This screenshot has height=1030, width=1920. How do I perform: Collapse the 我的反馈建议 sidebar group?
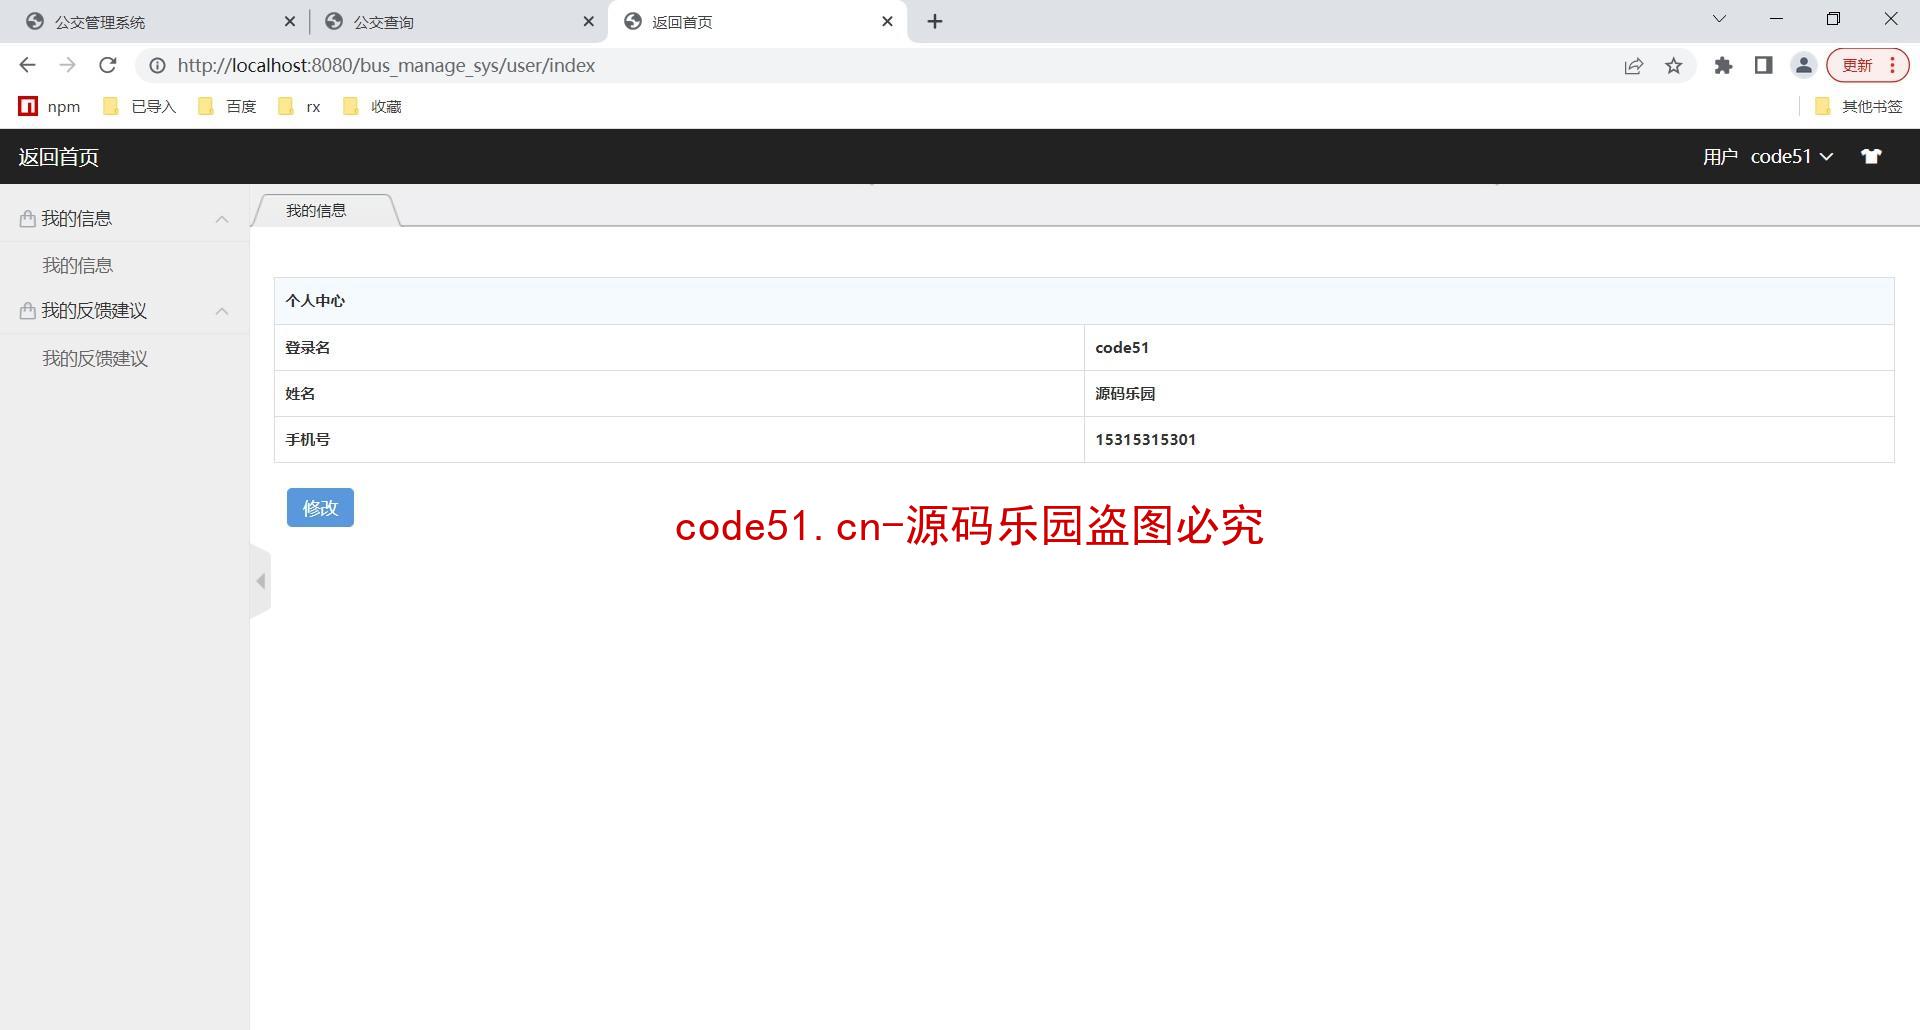click(125, 311)
